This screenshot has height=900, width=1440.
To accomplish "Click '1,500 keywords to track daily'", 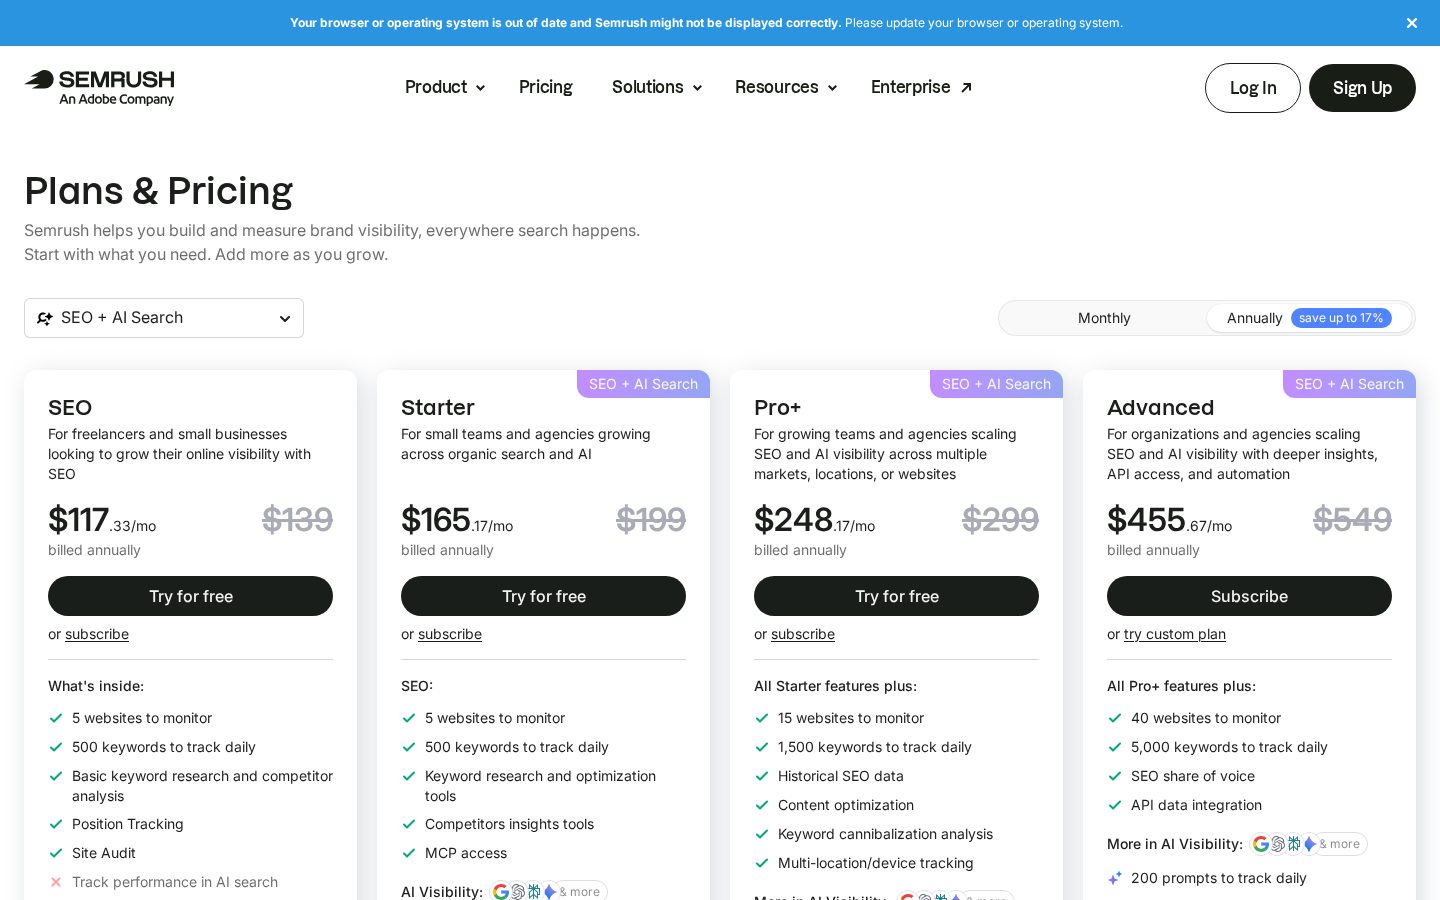I will coord(875,747).
